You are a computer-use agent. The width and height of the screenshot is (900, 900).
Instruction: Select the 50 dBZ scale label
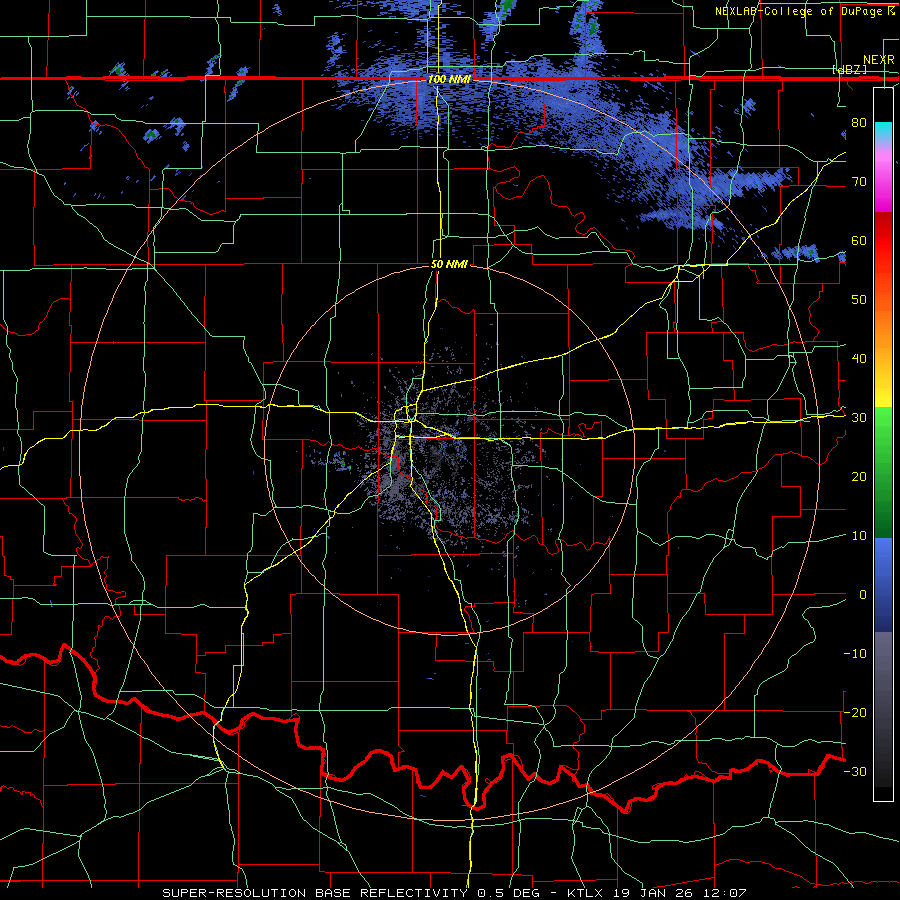point(859,300)
